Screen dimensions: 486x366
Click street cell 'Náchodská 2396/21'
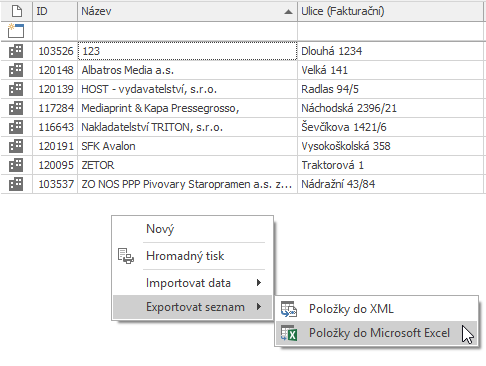pyautogui.click(x=390, y=108)
